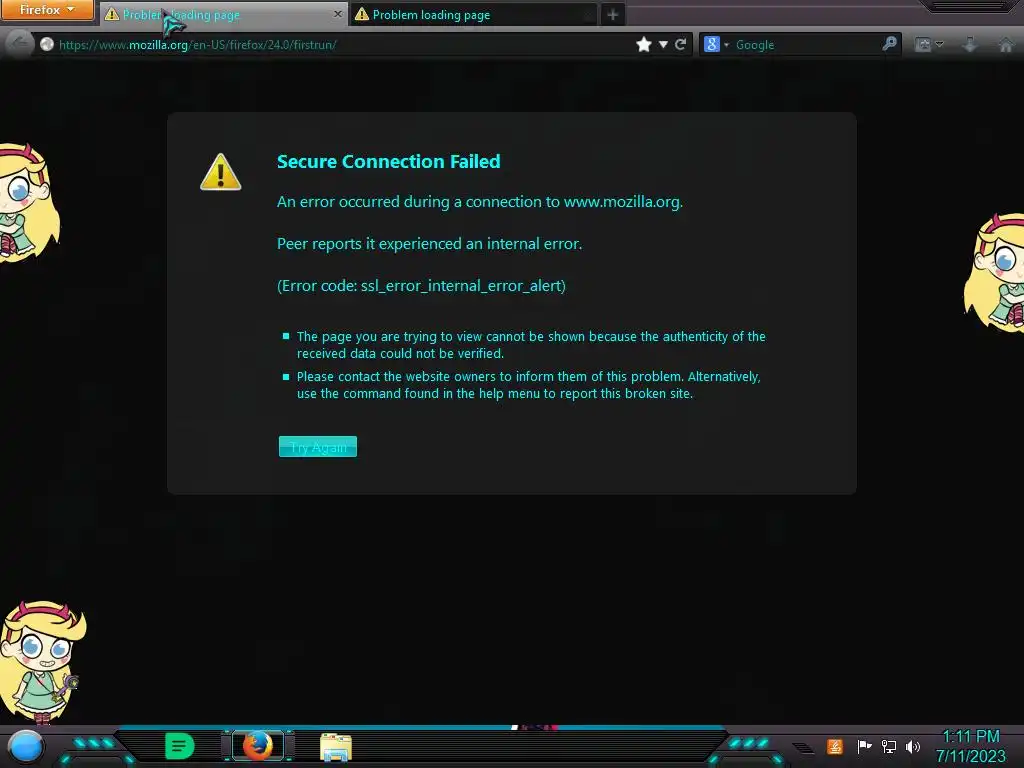Open the orange Java tray icon

(x=835, y=746)
